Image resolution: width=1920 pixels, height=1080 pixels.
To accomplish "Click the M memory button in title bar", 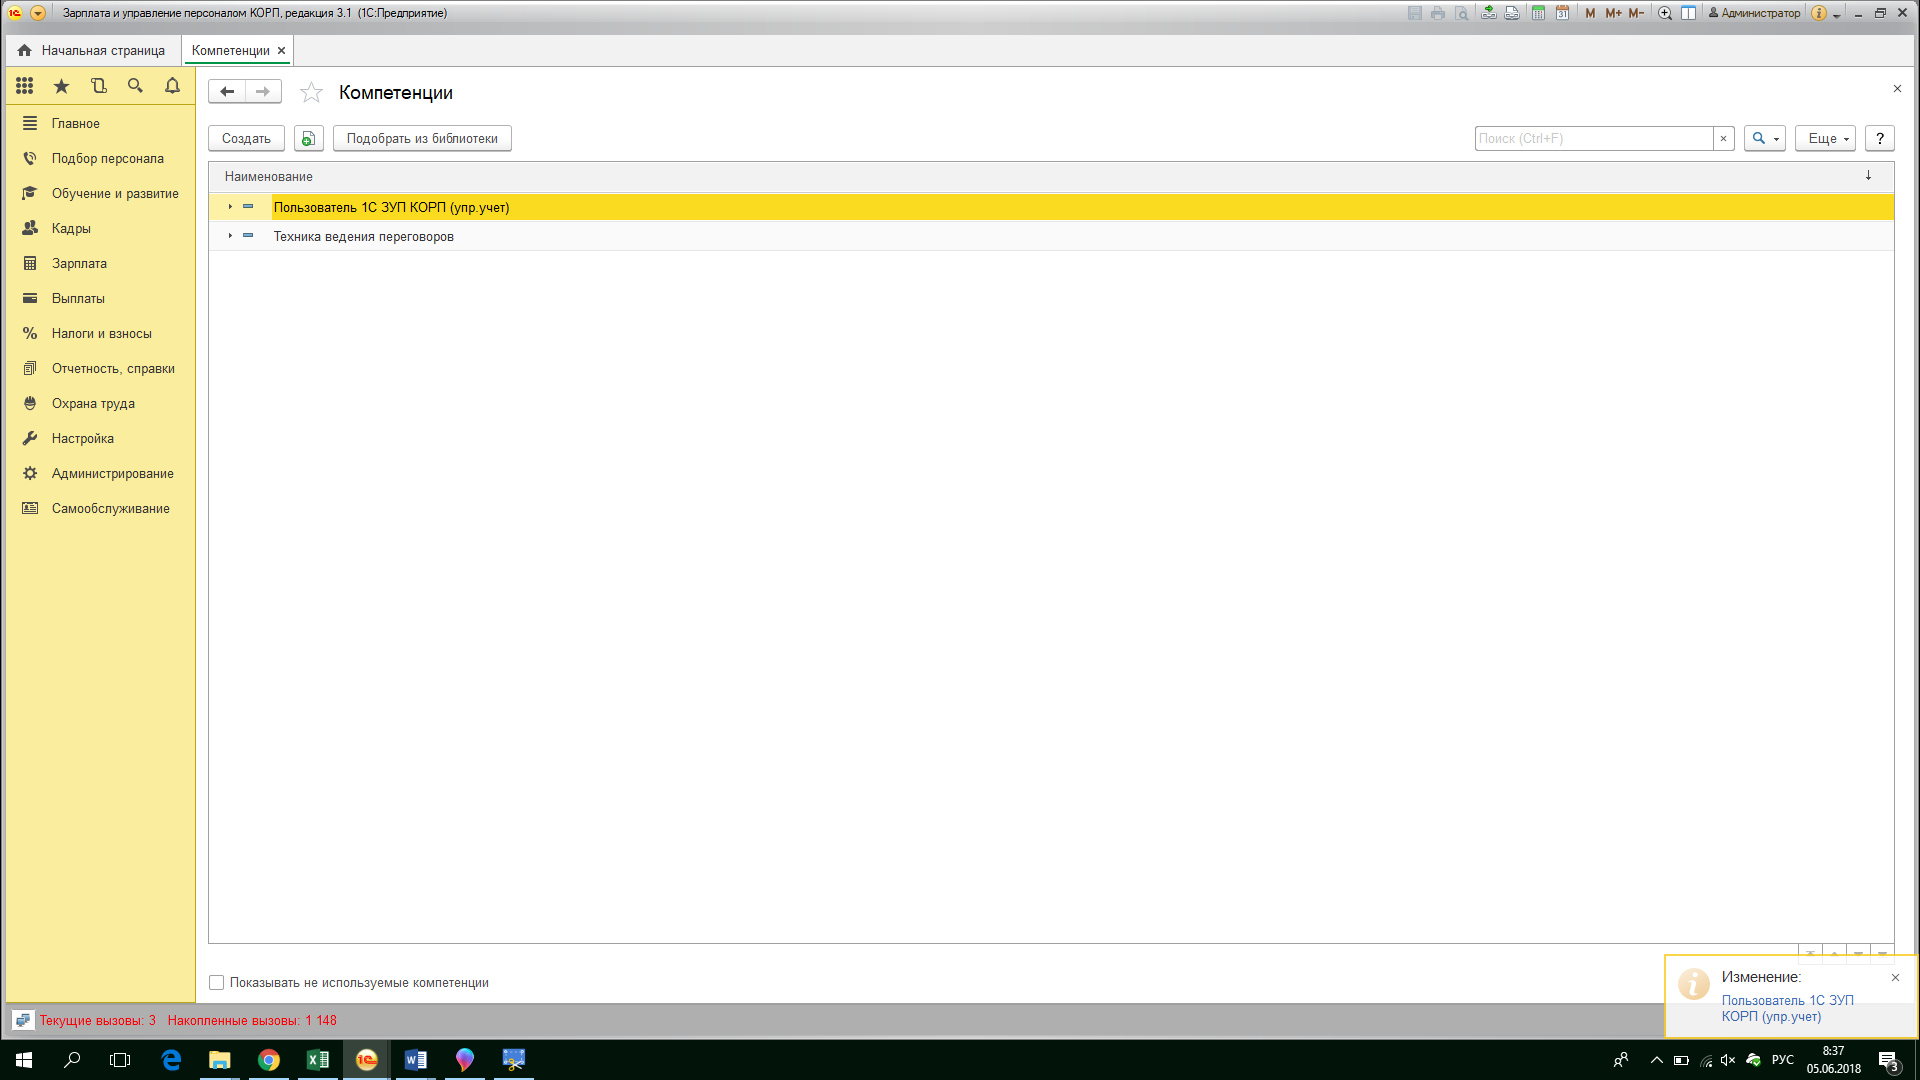I will (1590, 13).
